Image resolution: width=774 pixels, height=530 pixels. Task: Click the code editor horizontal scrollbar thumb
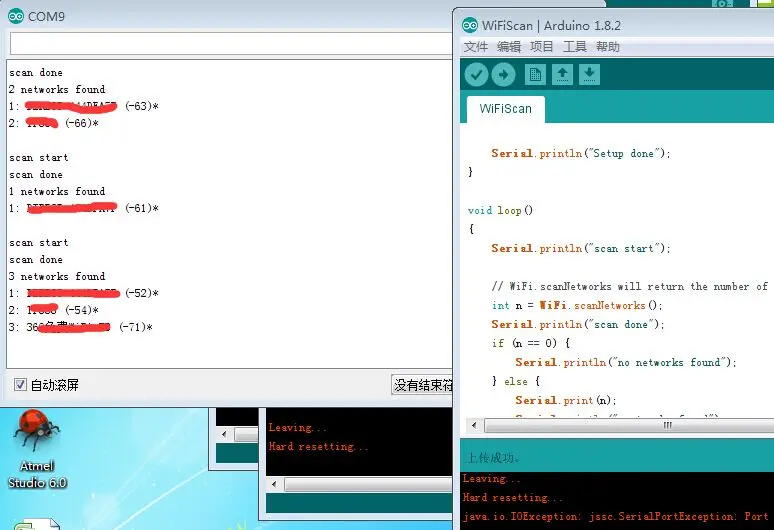[x=629, y=425]
